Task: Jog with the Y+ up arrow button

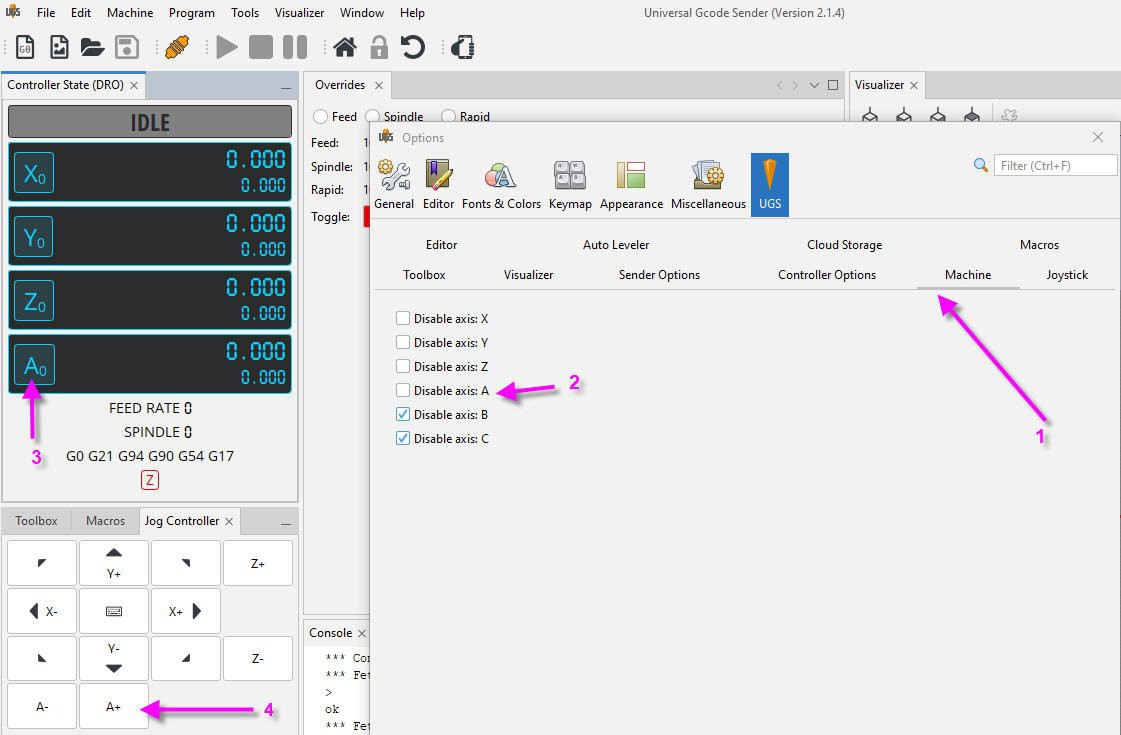Action: (114, 563)
